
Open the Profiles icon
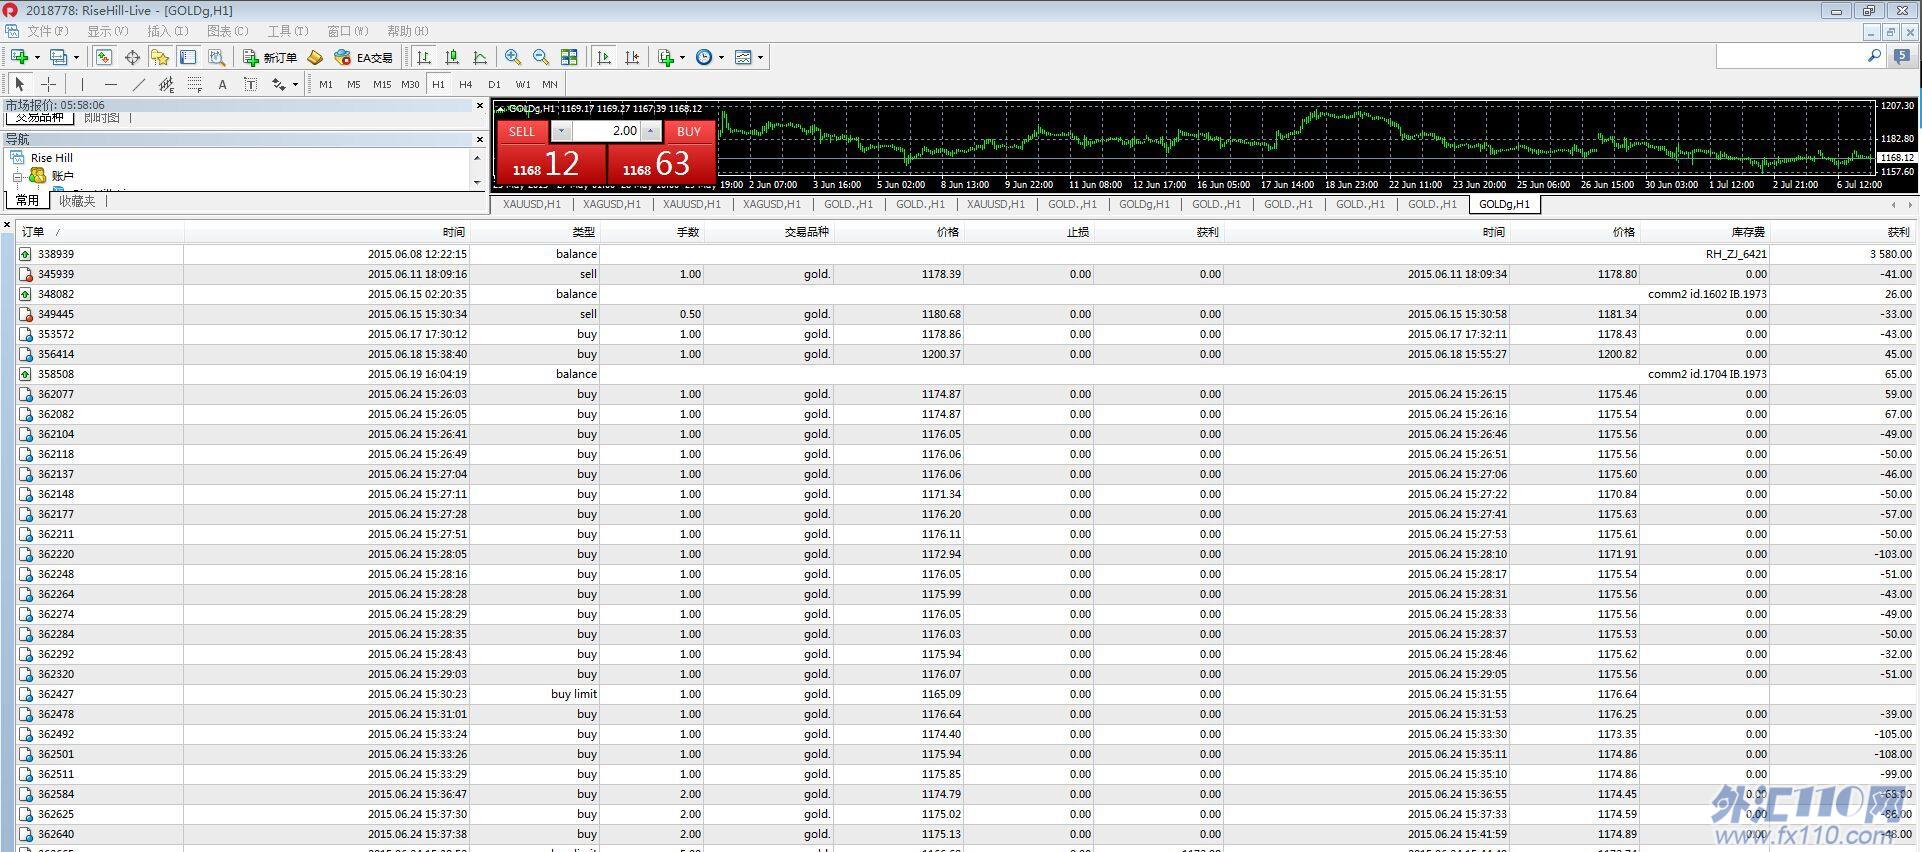coord(59,57)
